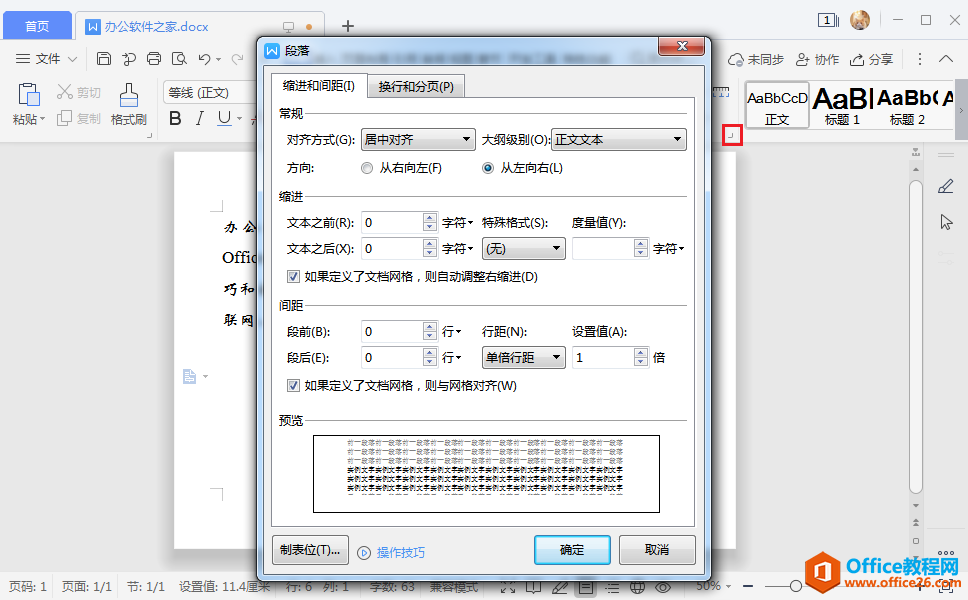
Task: Toggle eye protection mode icon
Action: click(x=663, y=587)
